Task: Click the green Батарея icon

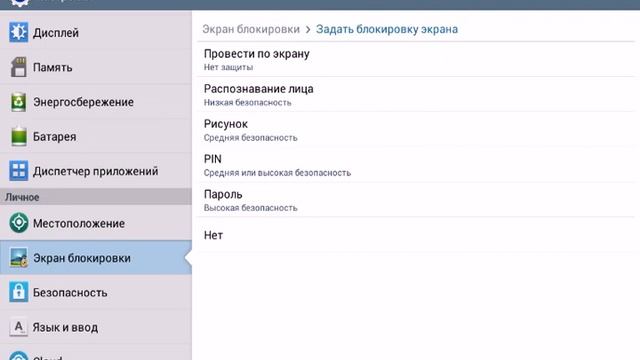Action: point(18,136)
